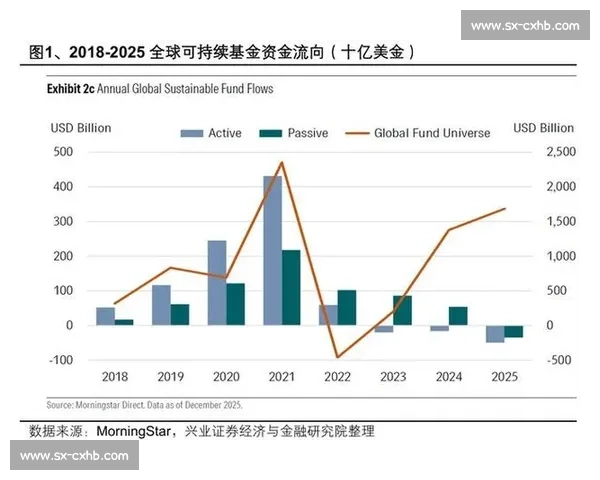Click the Active legend color swatch
This screenshot has width=600, height=480.
pyautogui.click(x=192, y=134)
